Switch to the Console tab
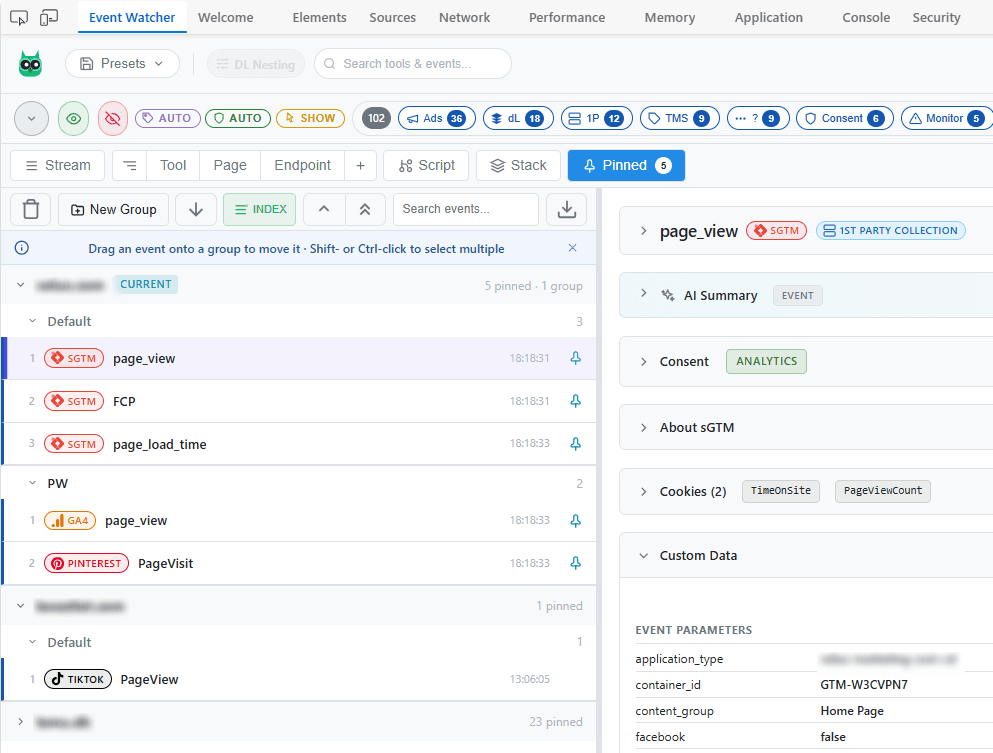993x753 pixels. 866,18
